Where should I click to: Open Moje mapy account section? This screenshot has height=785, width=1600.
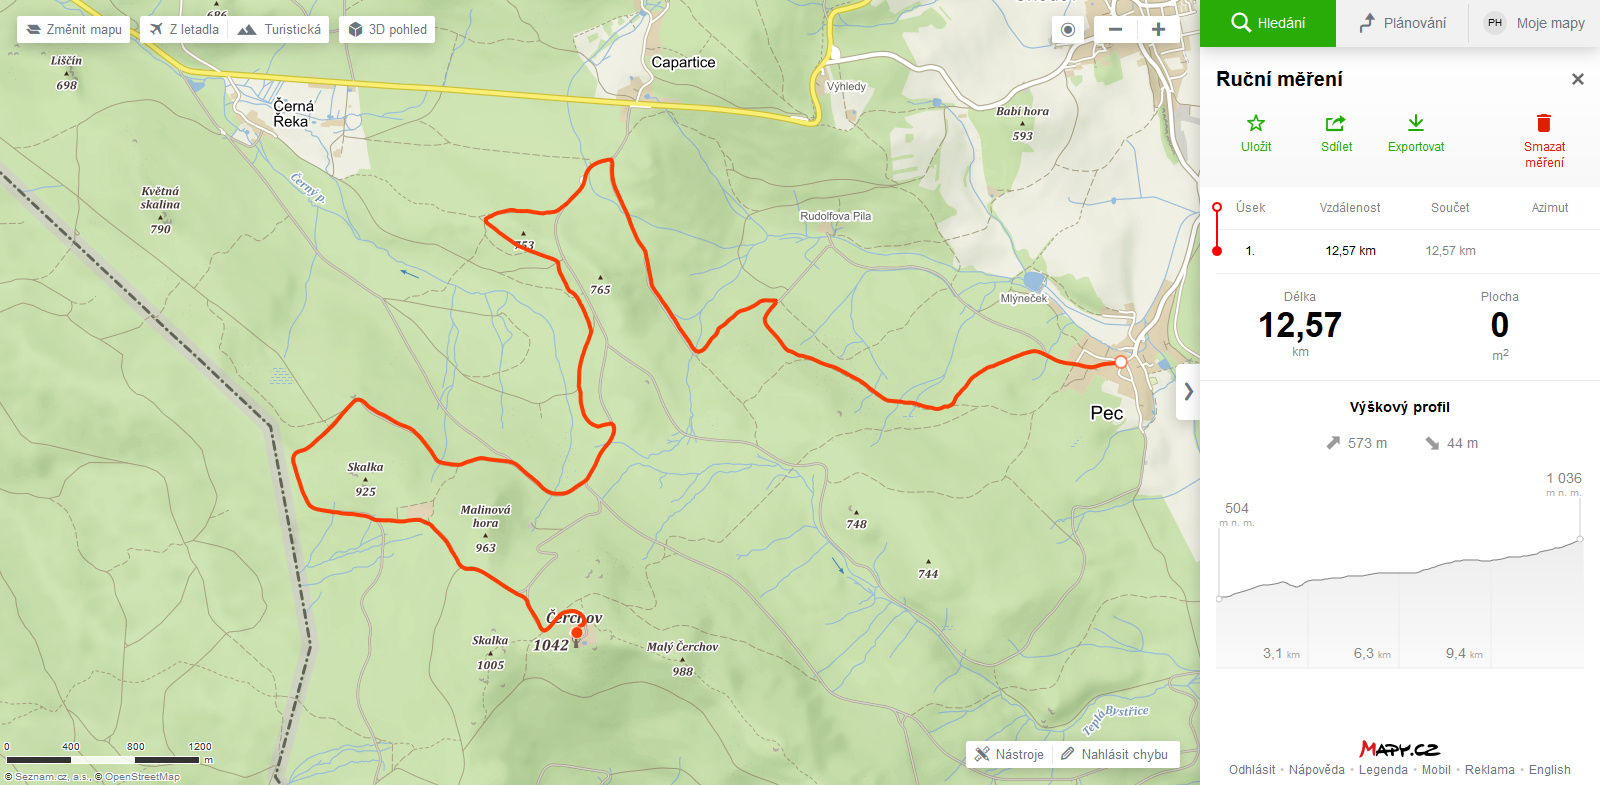[x=1535, y=23]
